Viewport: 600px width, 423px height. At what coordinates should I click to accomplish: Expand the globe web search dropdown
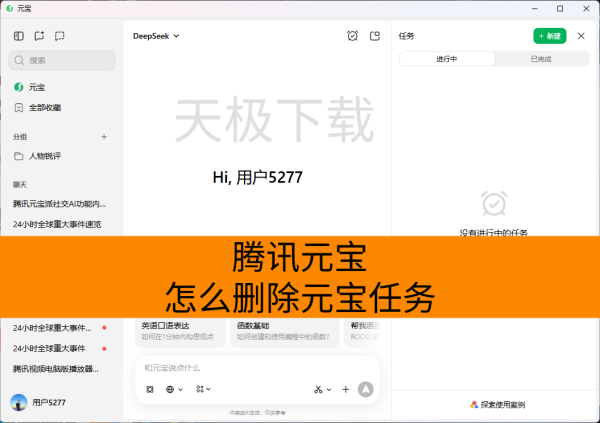[174, 389]
